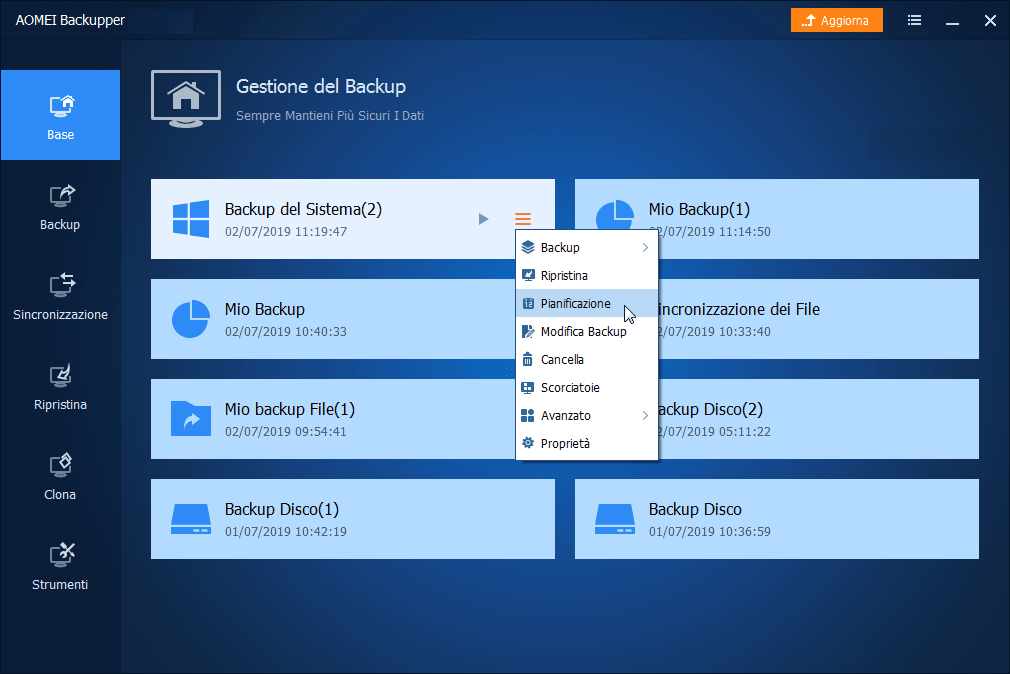Viewport: 1010px width, 674px height.
Task: Expand the Backup submenu in context menu
Action: coord(586,247)
